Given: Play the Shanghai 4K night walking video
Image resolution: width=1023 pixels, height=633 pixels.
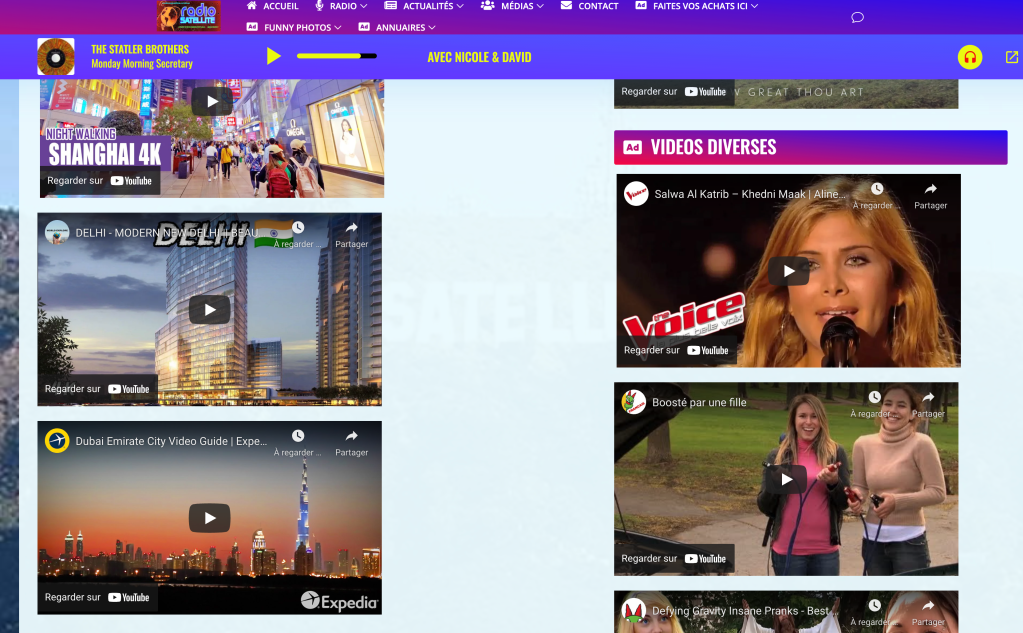Looking at the screenshot, I should pyautogui.click(x=211, y=100).
